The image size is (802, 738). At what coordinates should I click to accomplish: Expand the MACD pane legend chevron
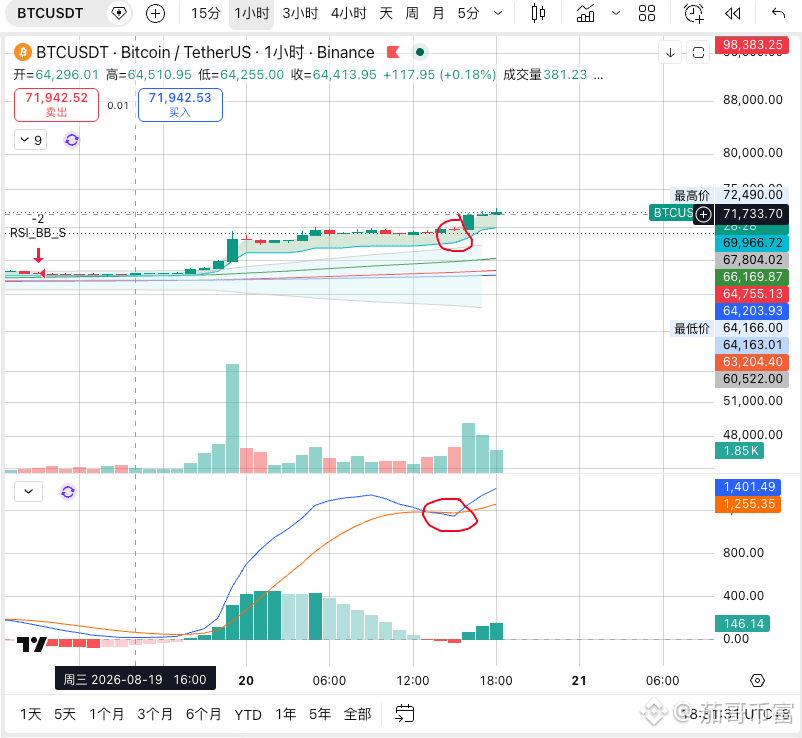tap(29, 491)
